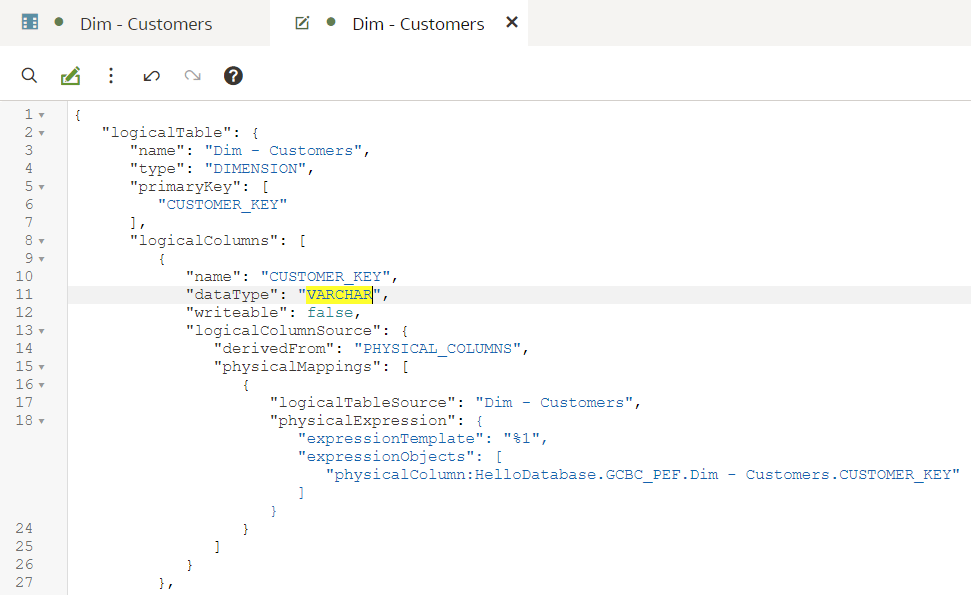The height and width of the screenshot is (595, 971).
Task: Open the search tool in the editor toolbar
Action: tap(29, 75)
